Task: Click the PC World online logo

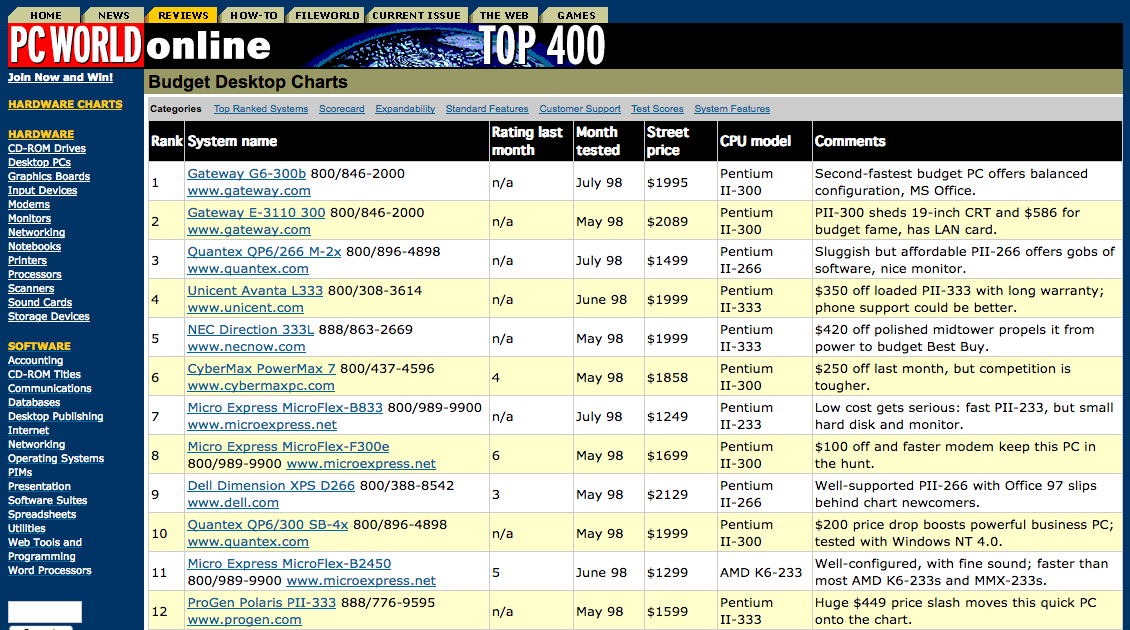Action: [140, 45]
